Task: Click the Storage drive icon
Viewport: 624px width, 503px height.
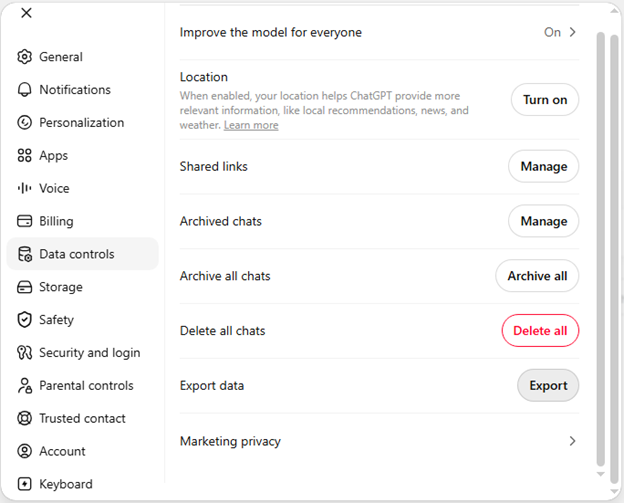Action: (24, 287)
